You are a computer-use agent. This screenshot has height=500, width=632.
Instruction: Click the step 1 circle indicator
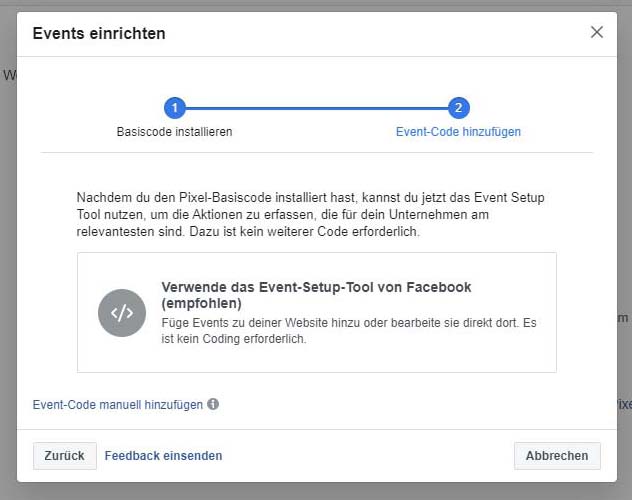pos(175,108)
